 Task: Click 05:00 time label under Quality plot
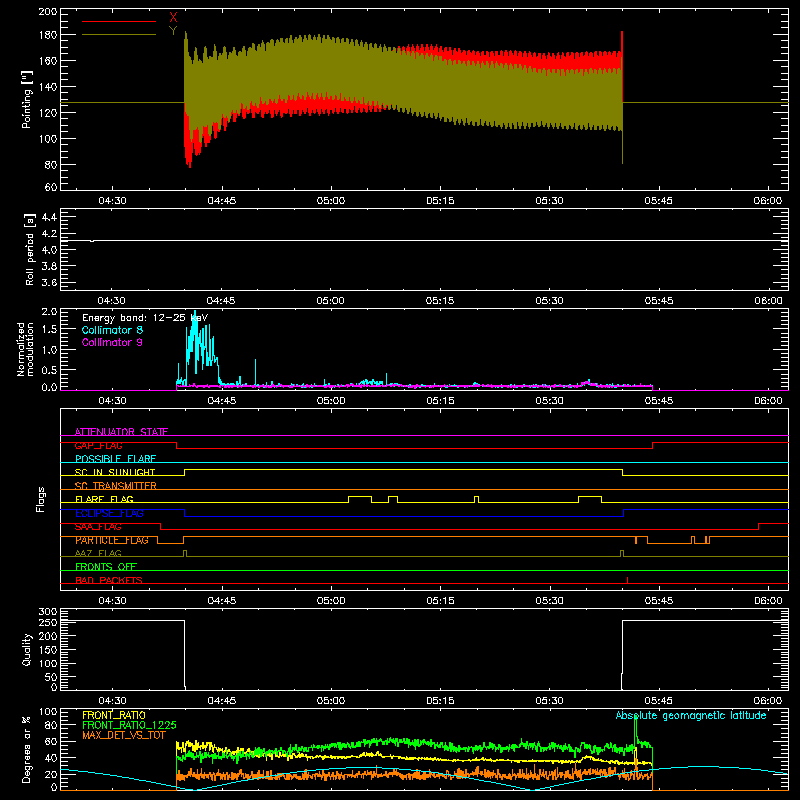pyautogui.click(x=331, y=701)
